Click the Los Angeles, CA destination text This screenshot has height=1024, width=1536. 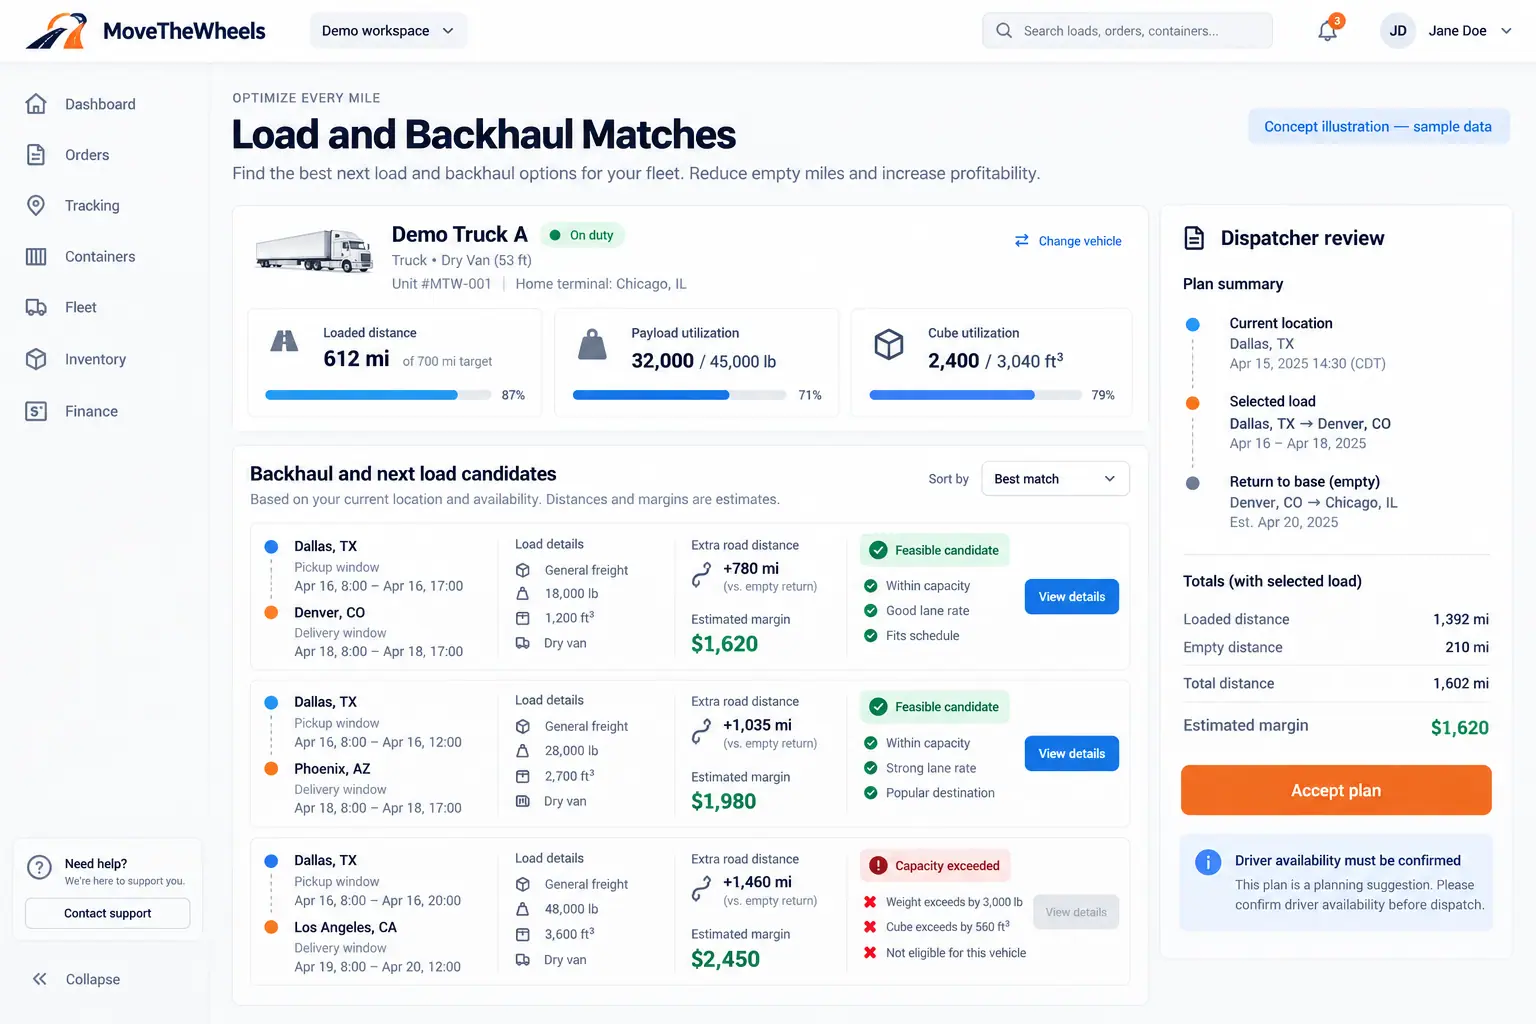coord(345,927)
